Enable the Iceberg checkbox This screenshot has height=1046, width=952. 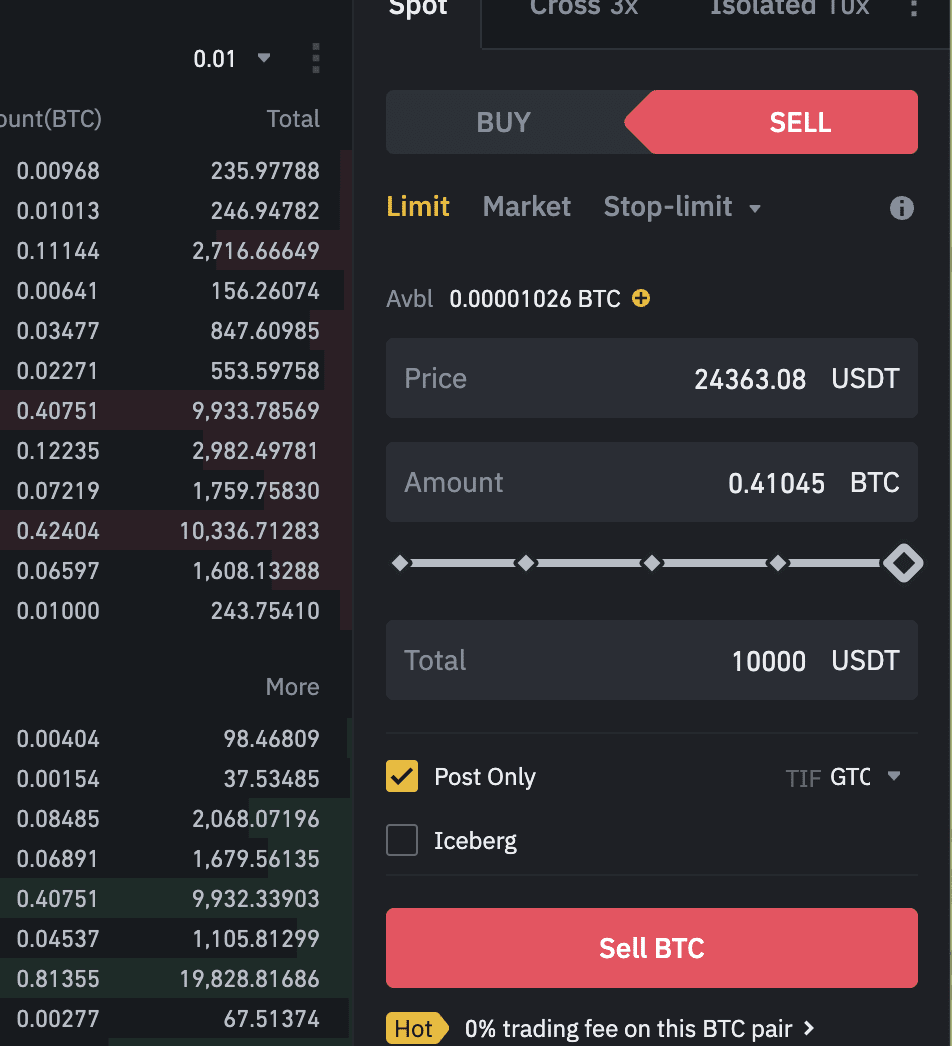point(402,840)
